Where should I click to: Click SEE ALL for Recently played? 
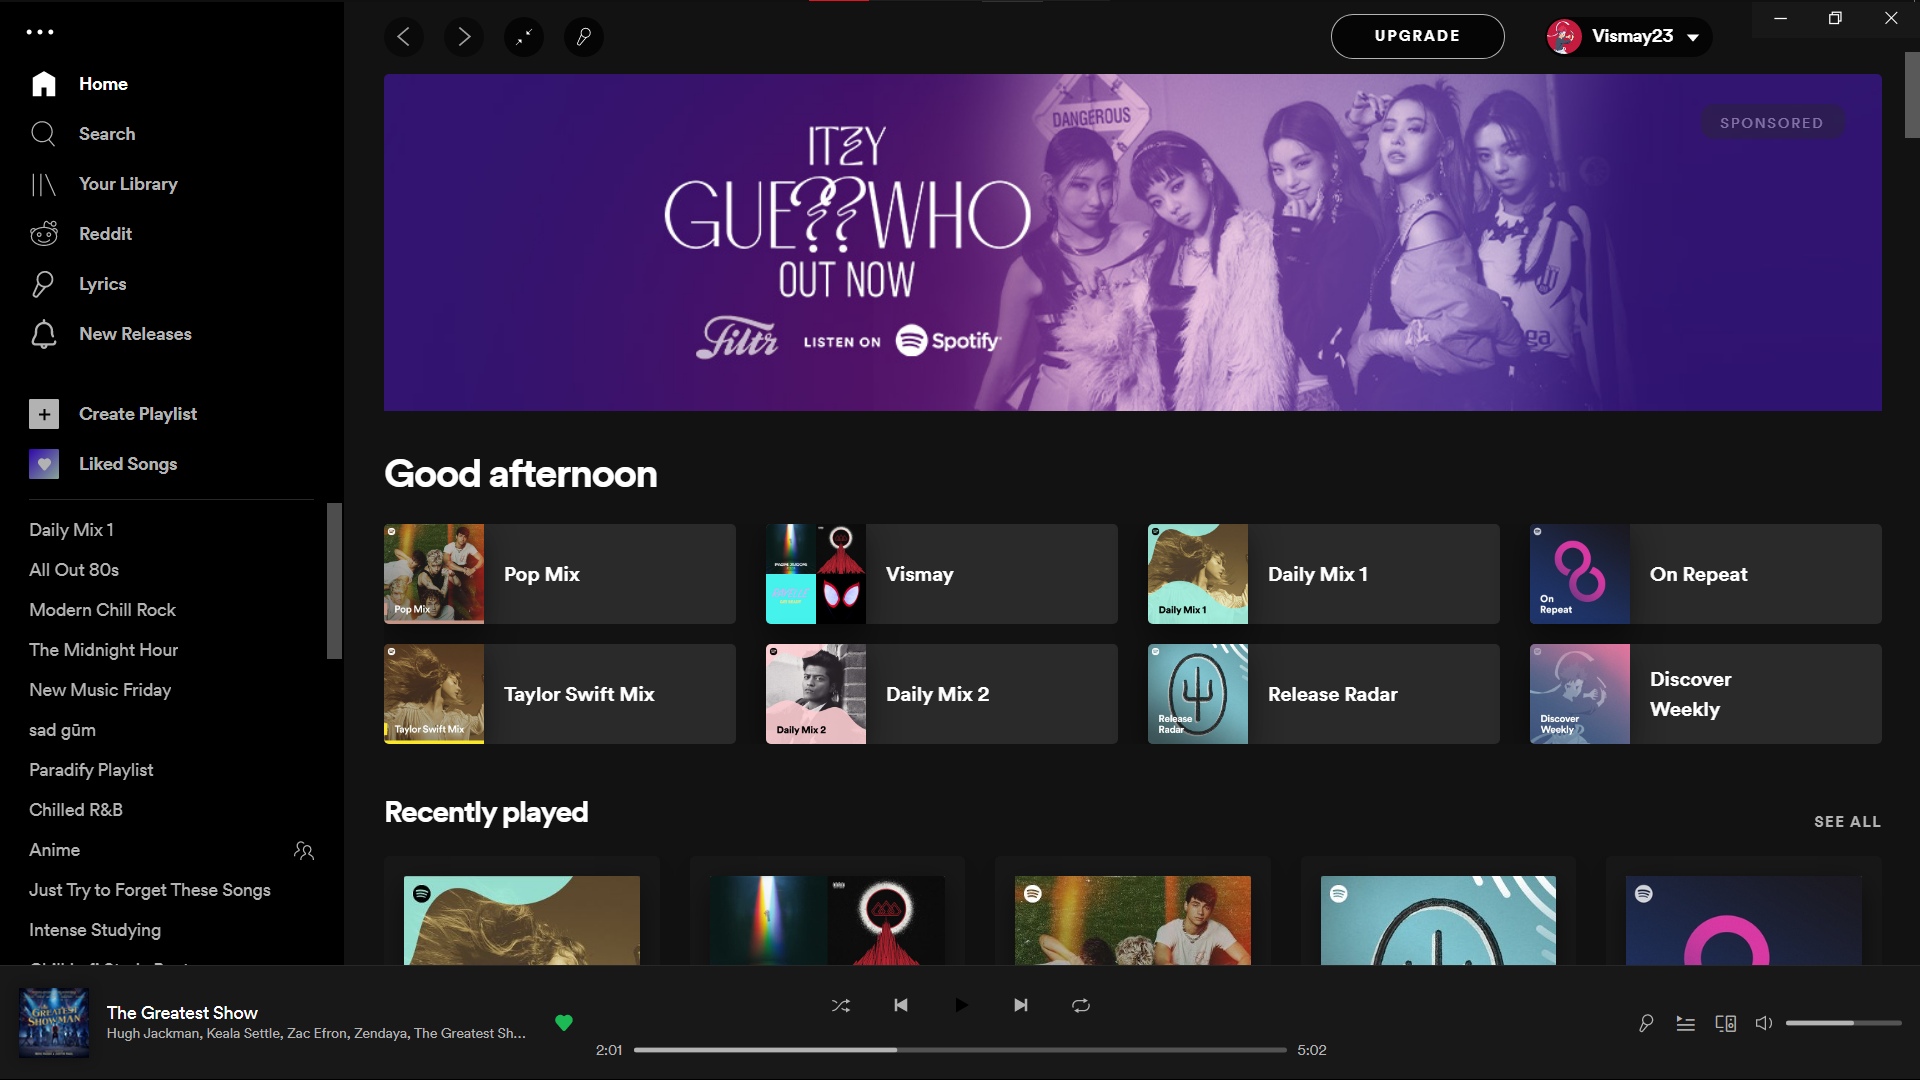click(x=1847, y=821)
